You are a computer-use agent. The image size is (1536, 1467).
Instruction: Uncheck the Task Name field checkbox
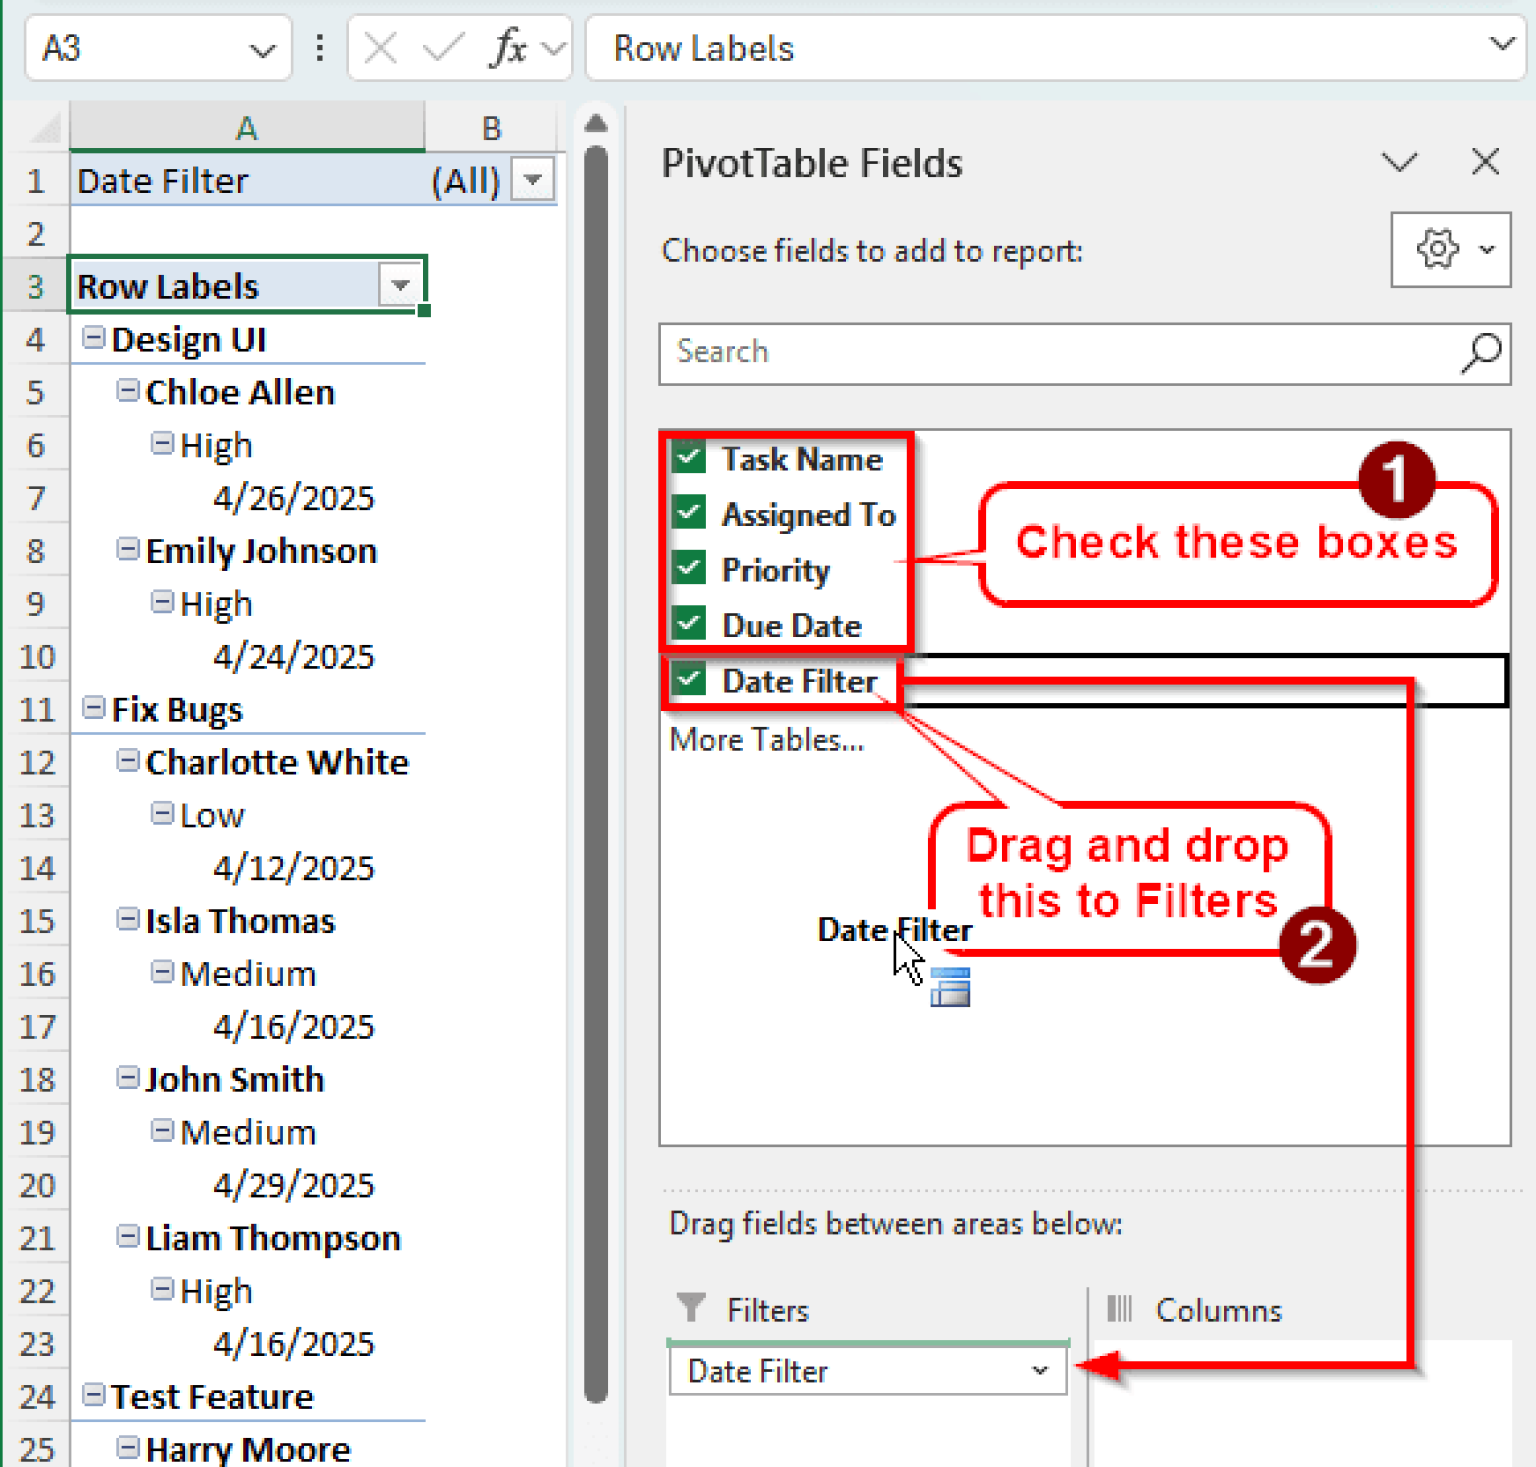(688, 458)
